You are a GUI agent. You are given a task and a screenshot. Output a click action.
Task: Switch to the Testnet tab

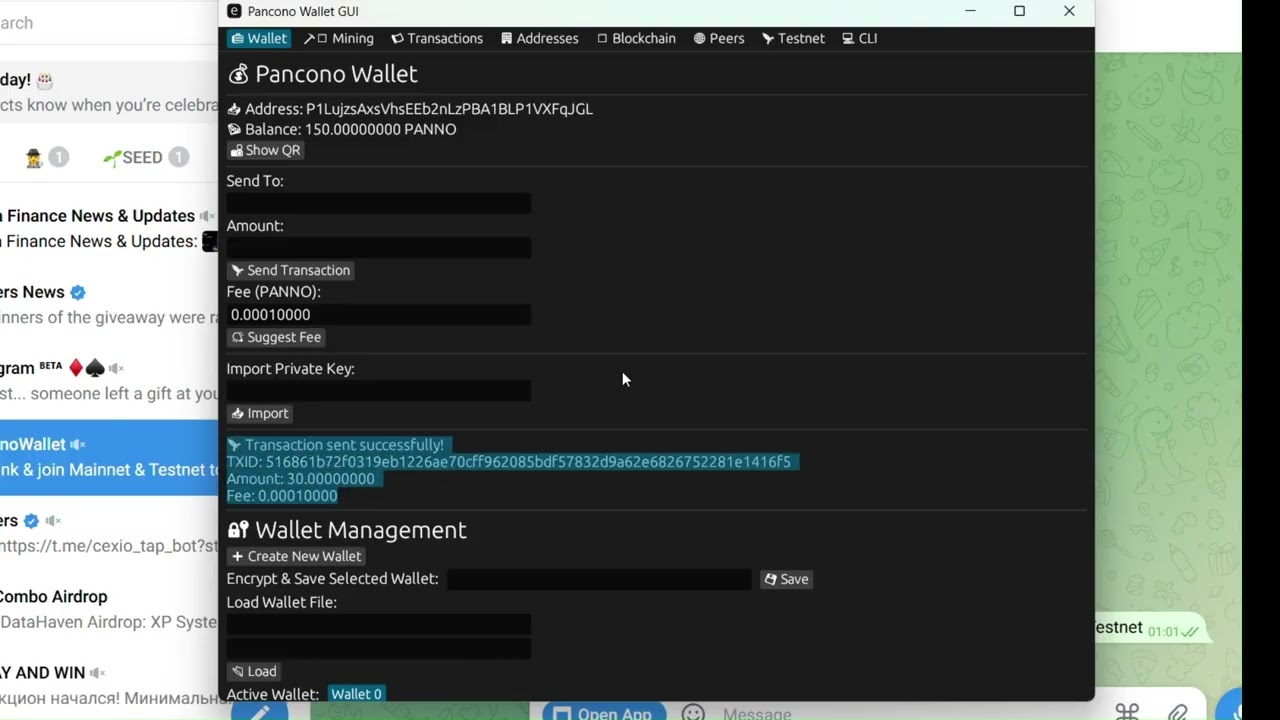[x=793, y=38]
